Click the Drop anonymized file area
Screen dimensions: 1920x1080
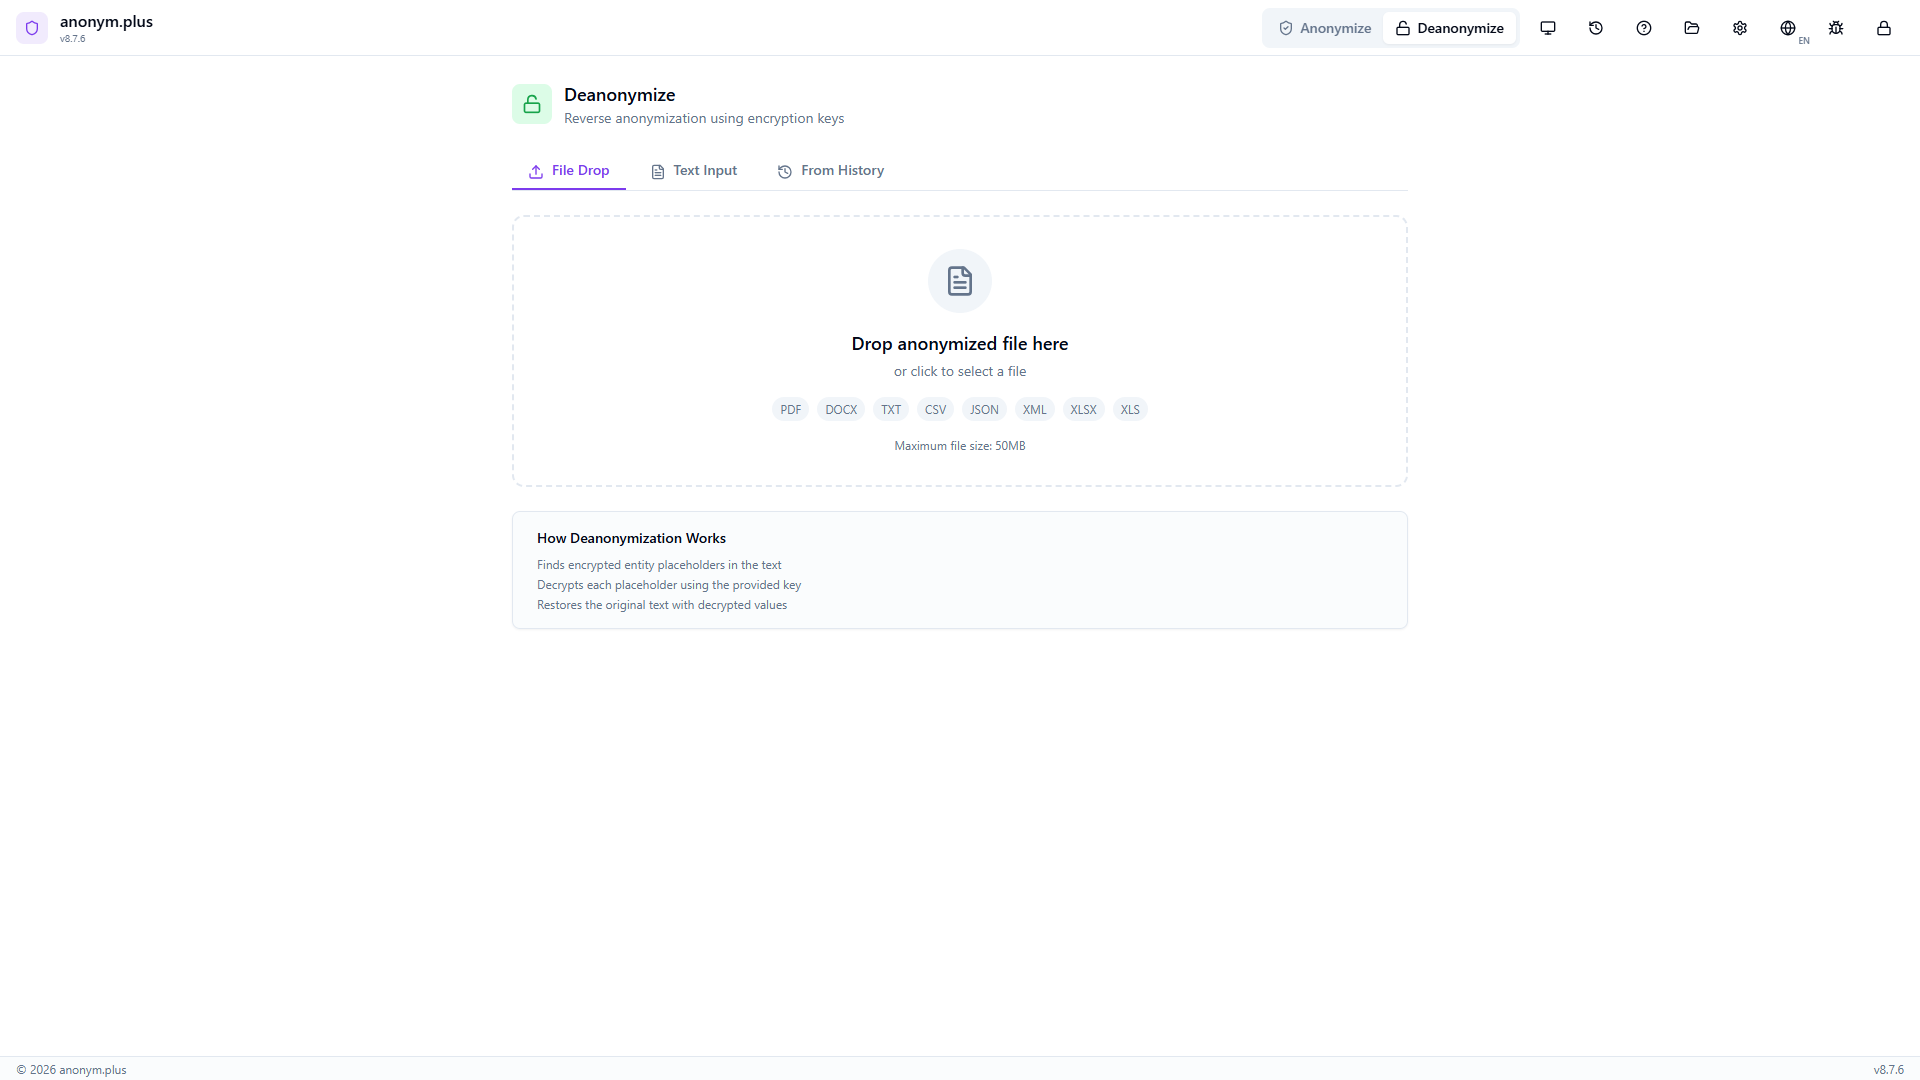[x=959, y=343]
